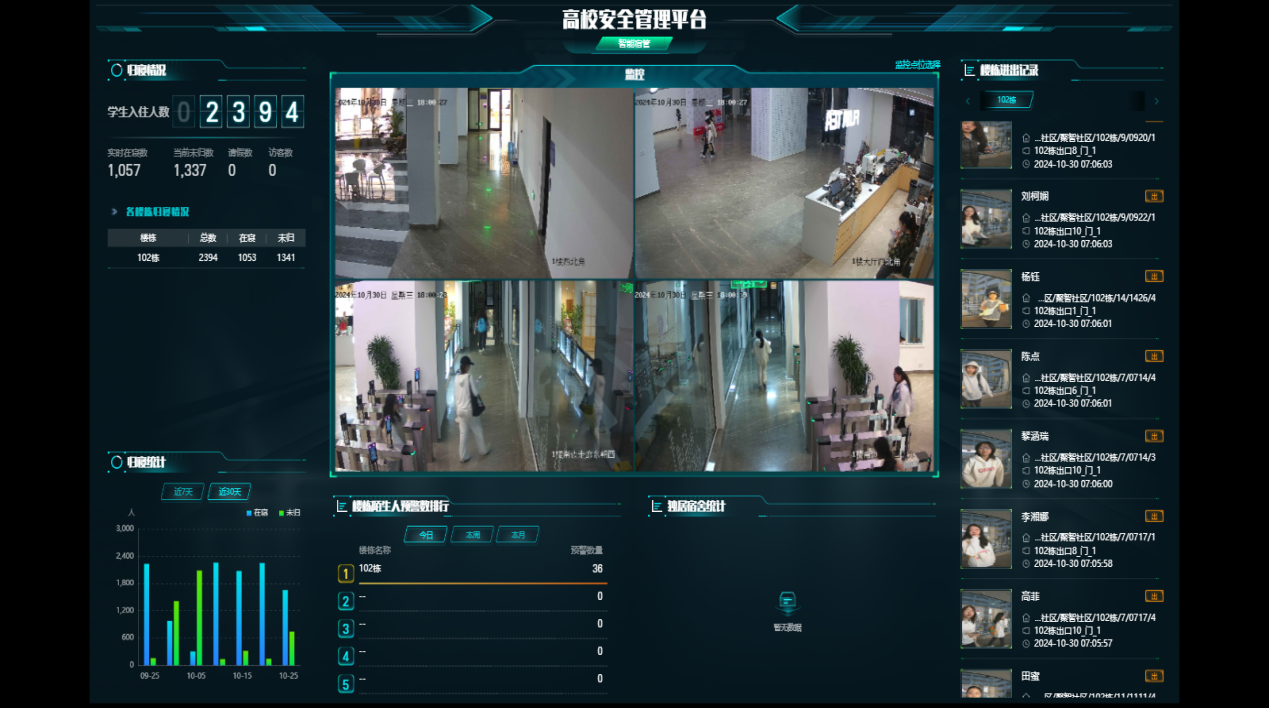Go to next building with right chevron
The image size is (1269, 708).
pyautogui.click(x=1157, y=101)
